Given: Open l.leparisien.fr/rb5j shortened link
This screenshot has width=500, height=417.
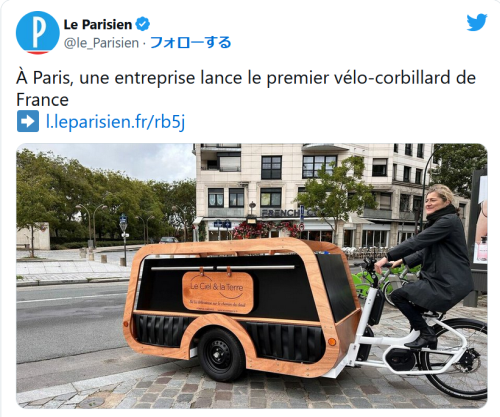Looking at the screenshot, I should (115, 121).
